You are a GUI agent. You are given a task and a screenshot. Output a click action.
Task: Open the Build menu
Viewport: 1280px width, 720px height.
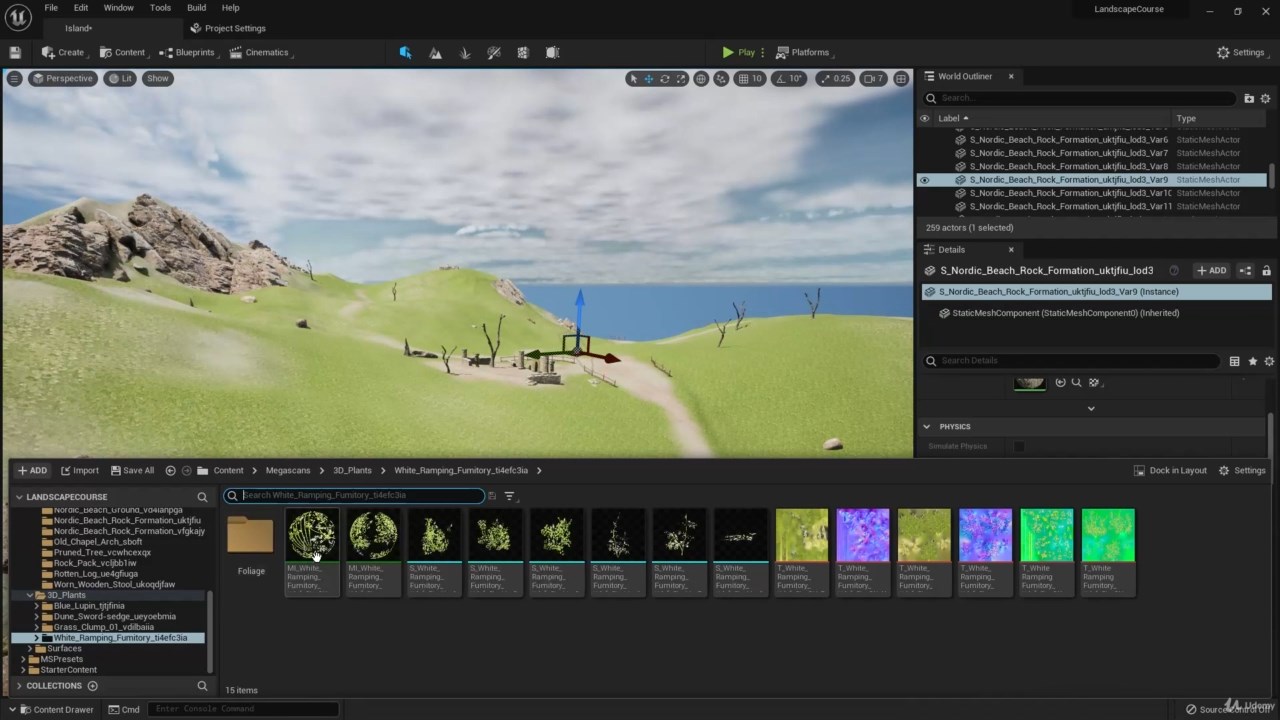[x=196, y=8]
